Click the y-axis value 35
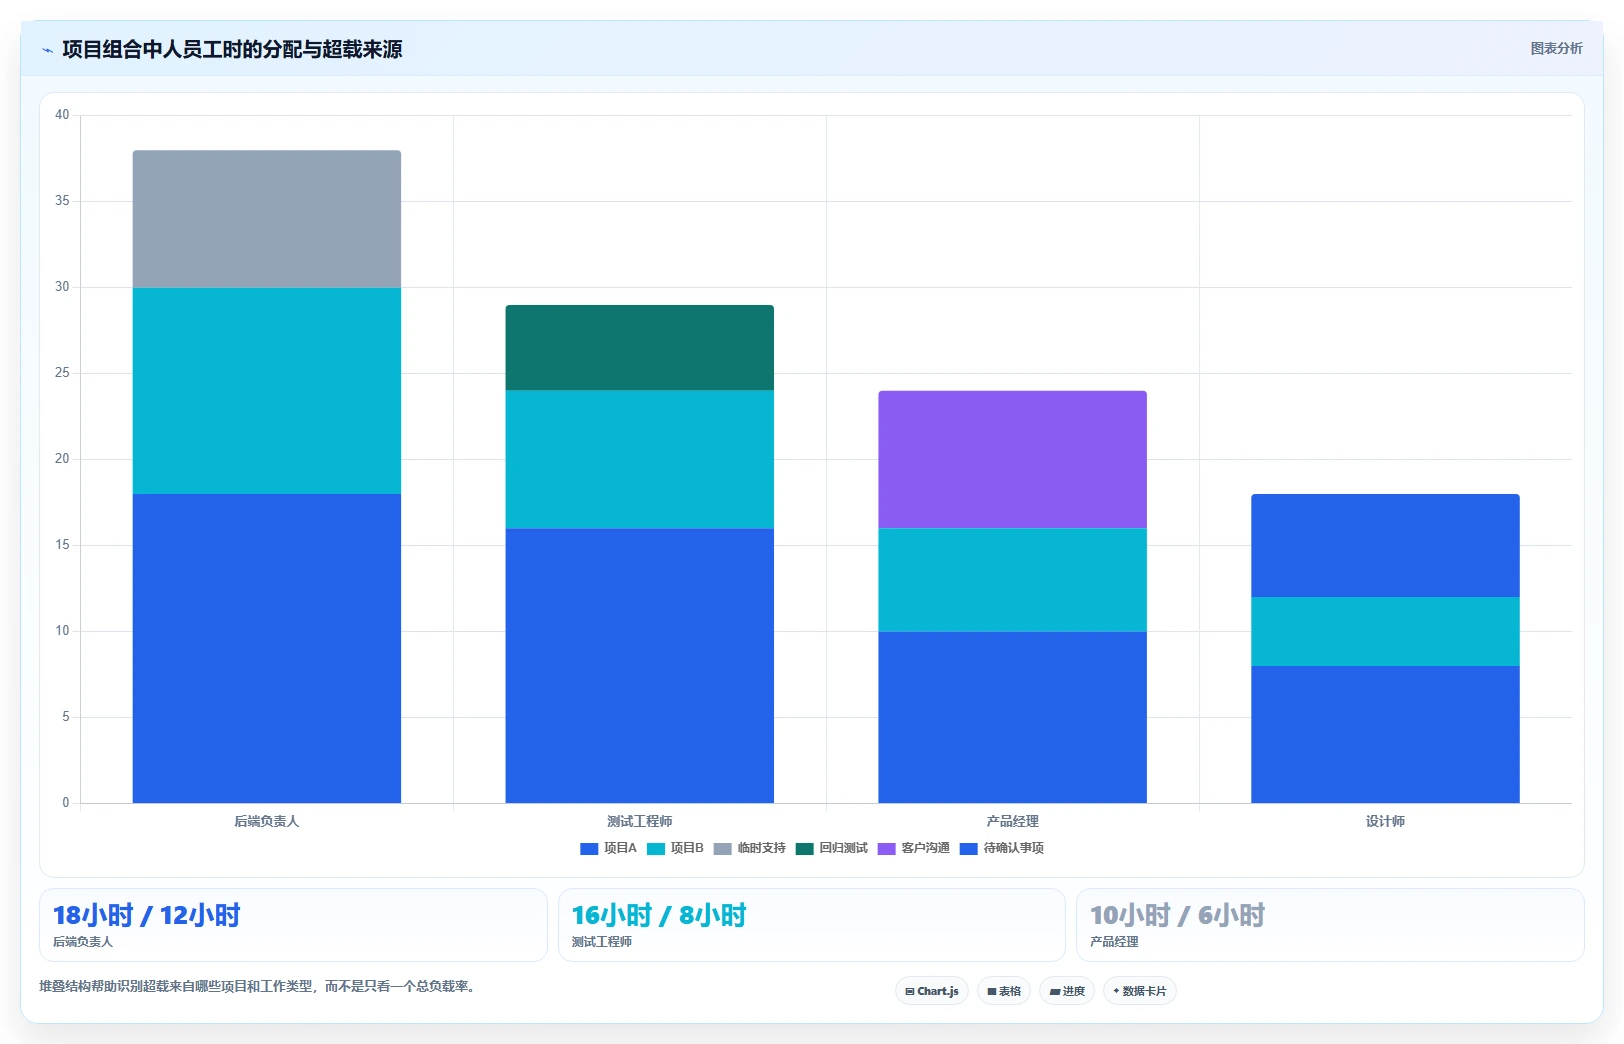The height and width of the screenshot is (1044, 1624). coord(62,201)
